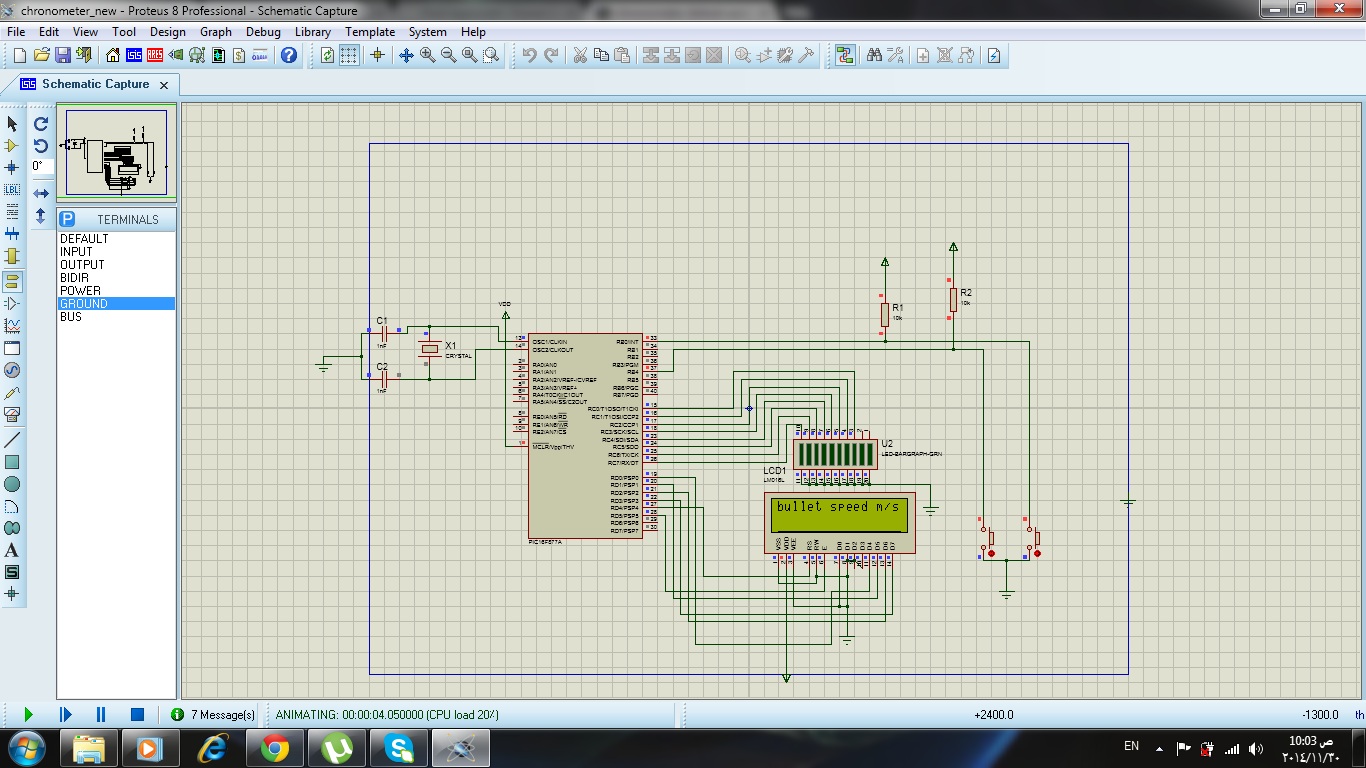Toggle the grid display
1366x768 pixels.
349,56
